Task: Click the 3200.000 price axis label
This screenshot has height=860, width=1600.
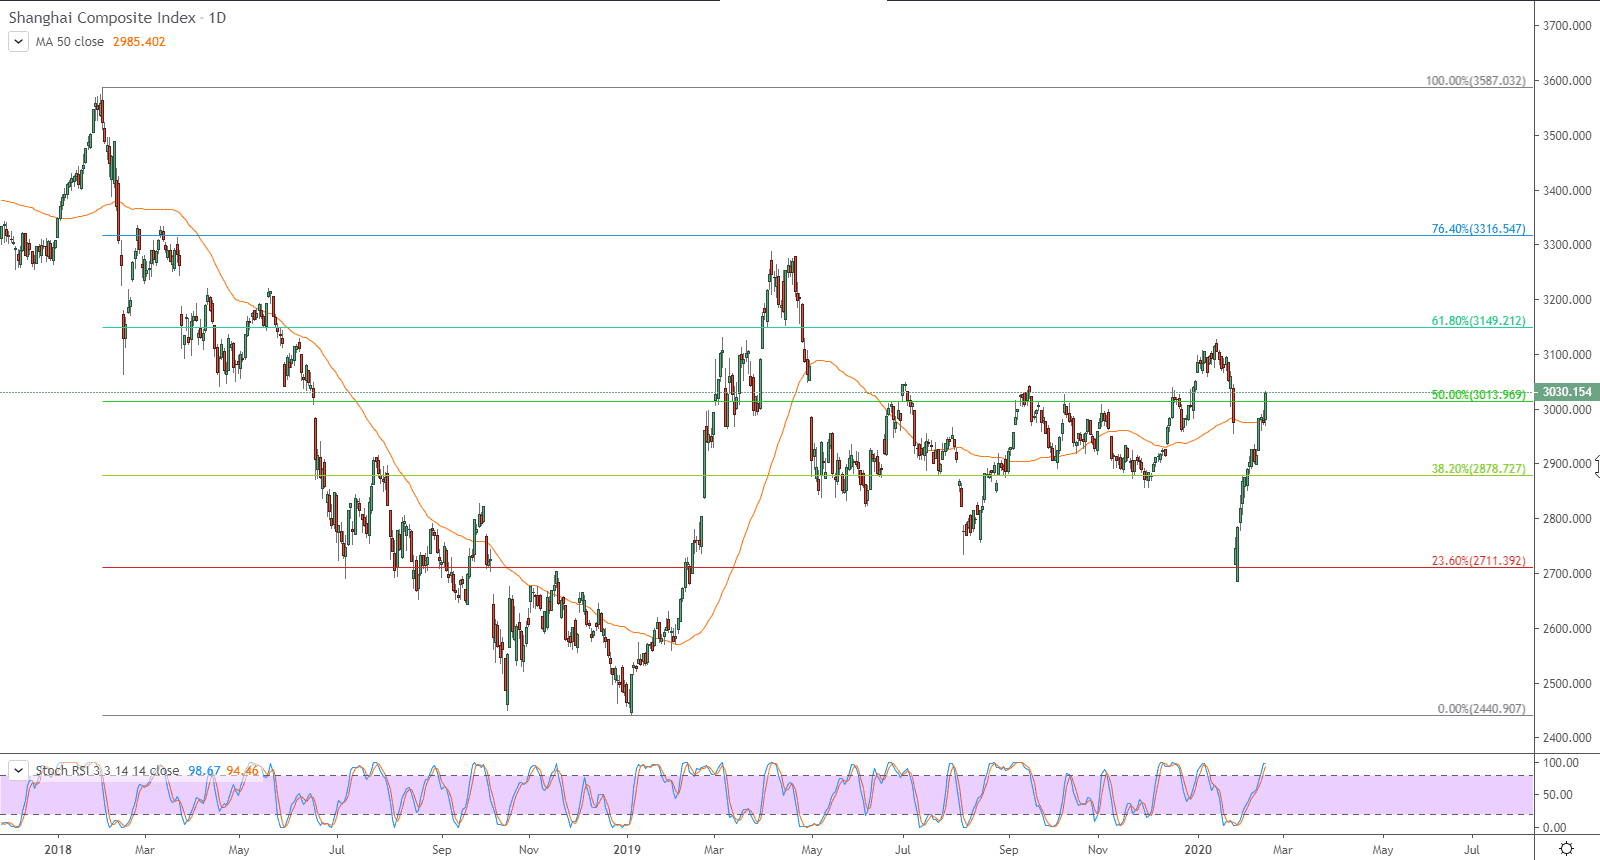Action: pos(1567,300)
